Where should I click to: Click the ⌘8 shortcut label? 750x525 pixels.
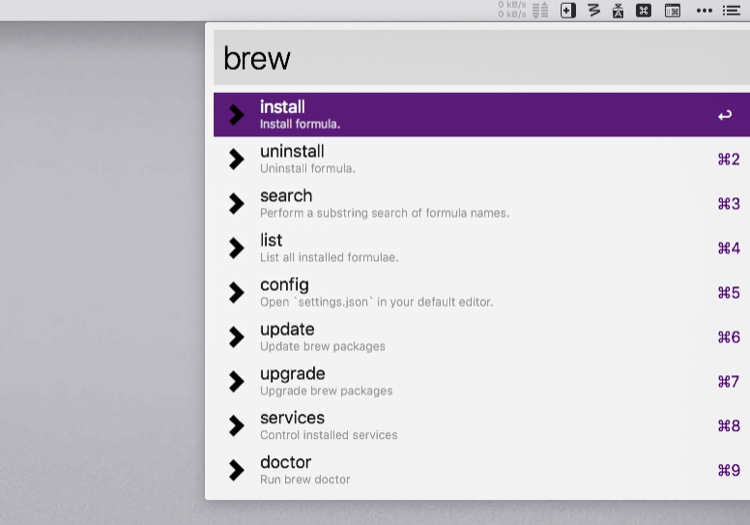click(x=729, y=426)
